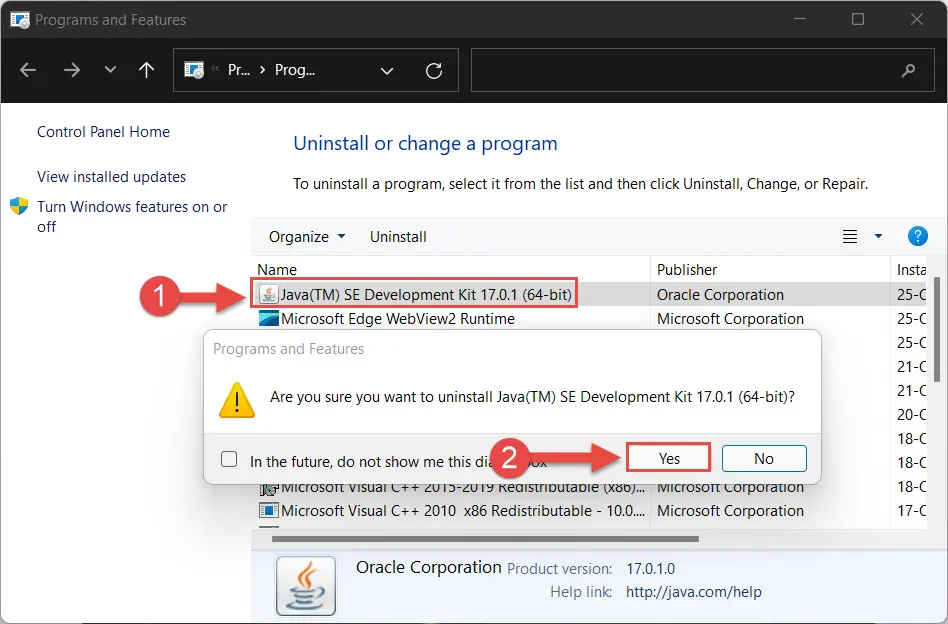
Task: Click Microsoft Corporation publisher for Edge WebView2
Action: point(730,319)
